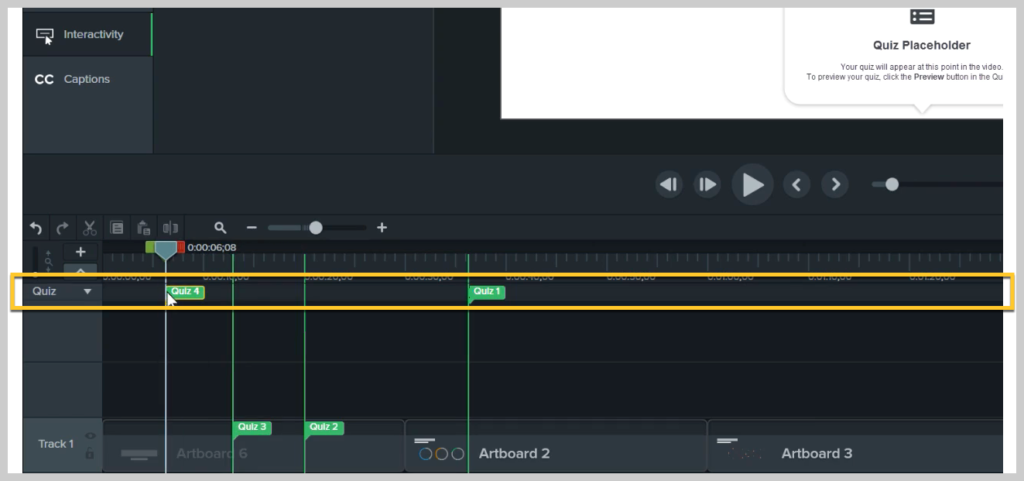Select the Quiz 4 marker
The height and width of the screenshot is (481, 1024).
(185, 292)
